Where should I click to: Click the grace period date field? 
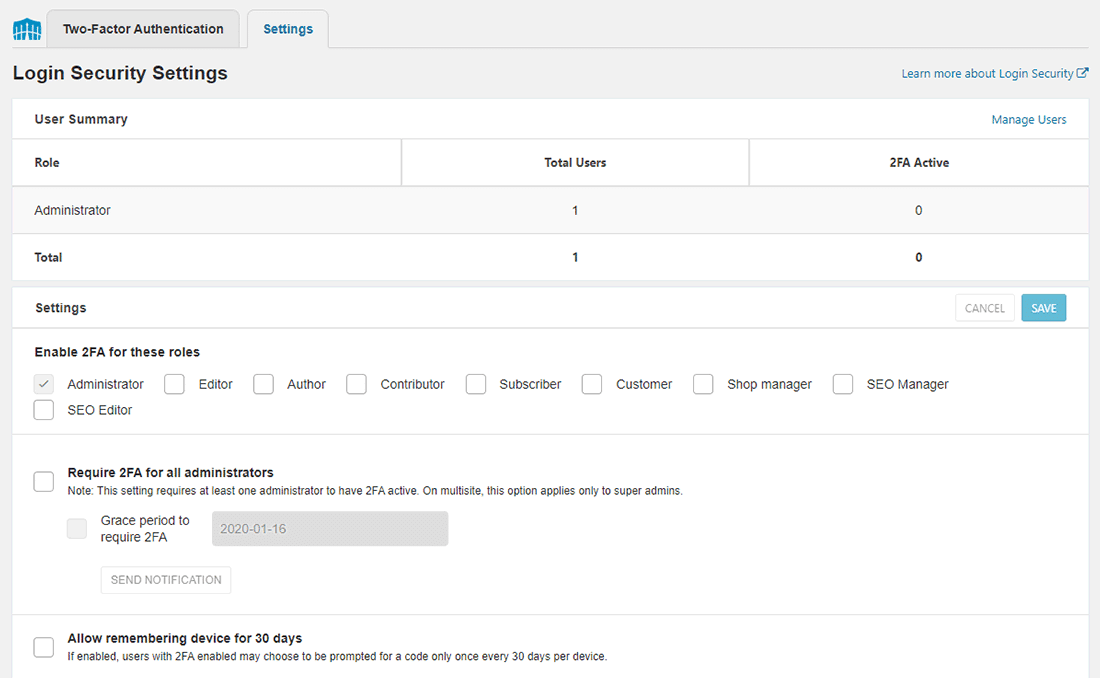coord(330,528)
